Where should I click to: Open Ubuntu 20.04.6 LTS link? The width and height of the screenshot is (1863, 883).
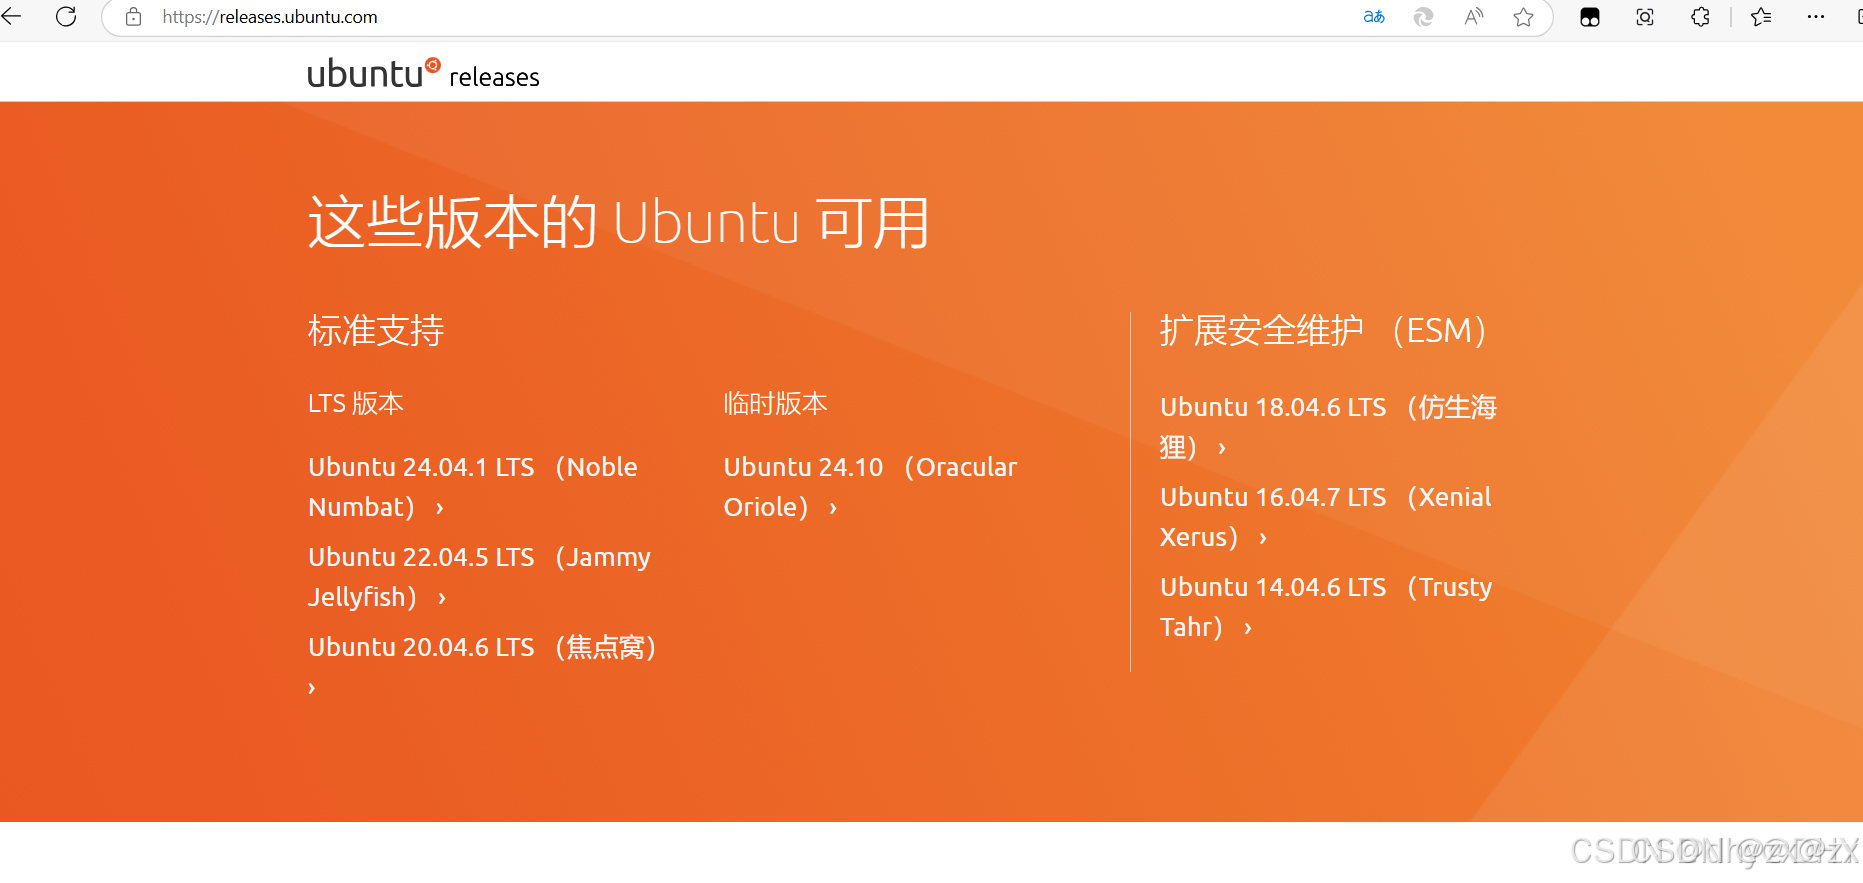(x=482, y=667)
